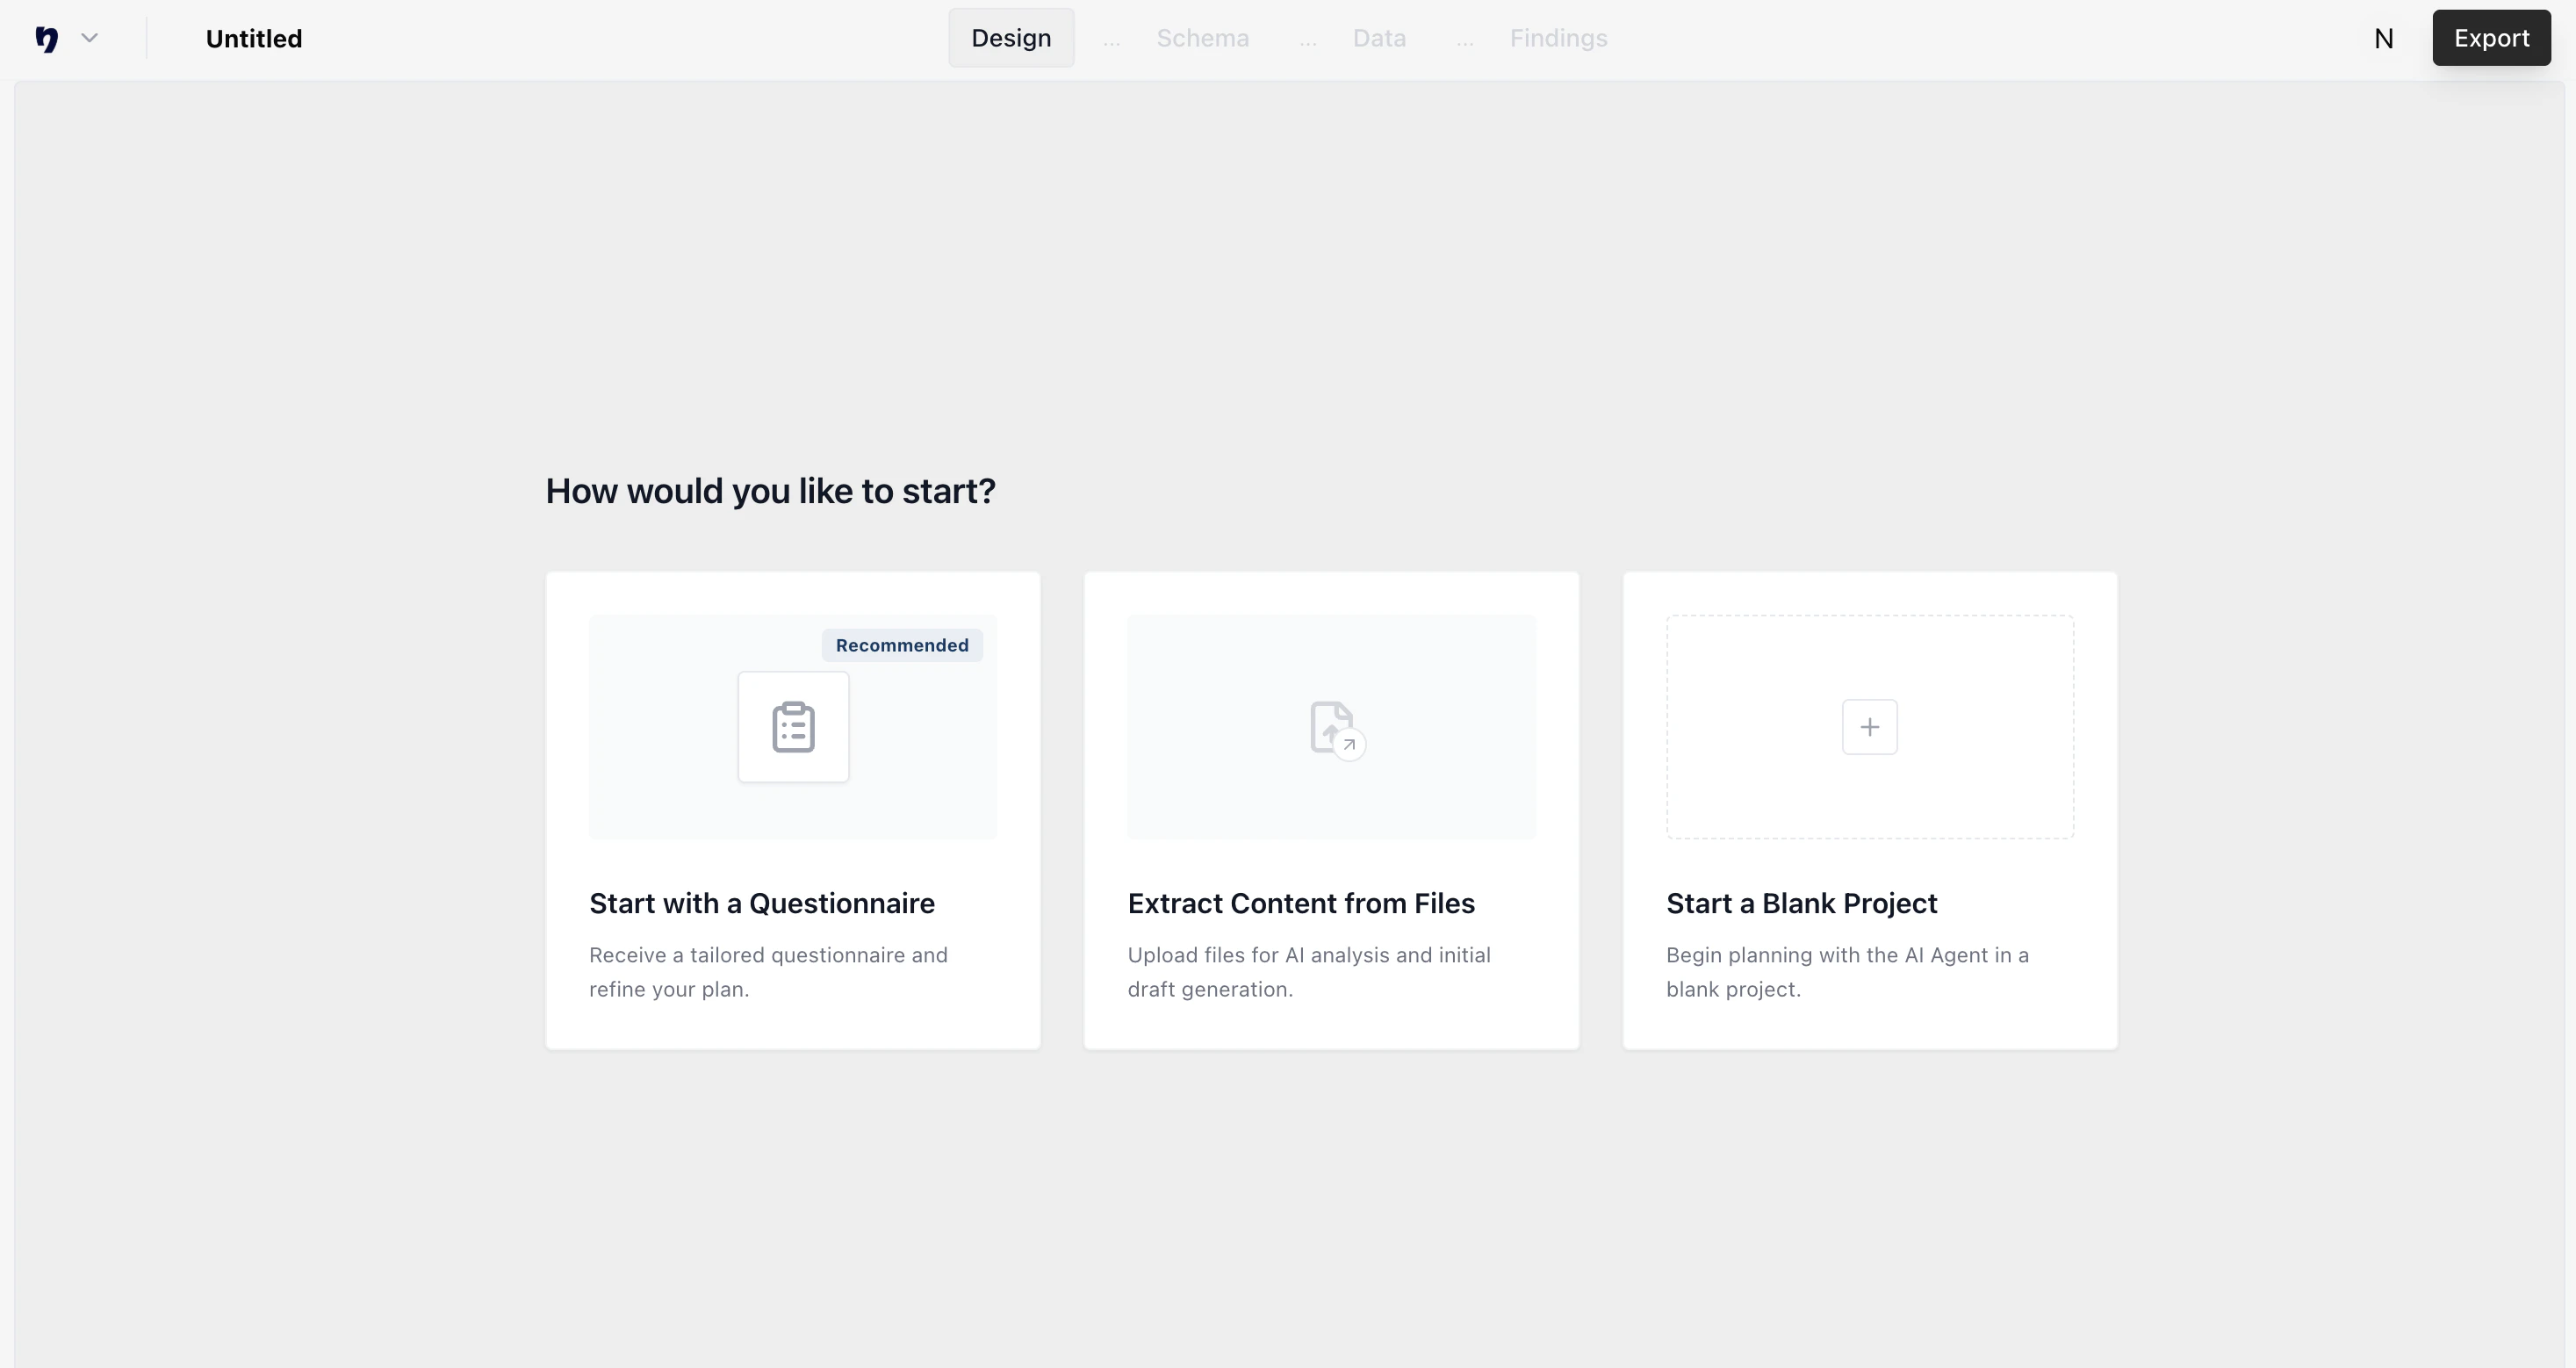Select Start with a Questionnaire heading
2576x1368 pixels.
pos(761,903)
